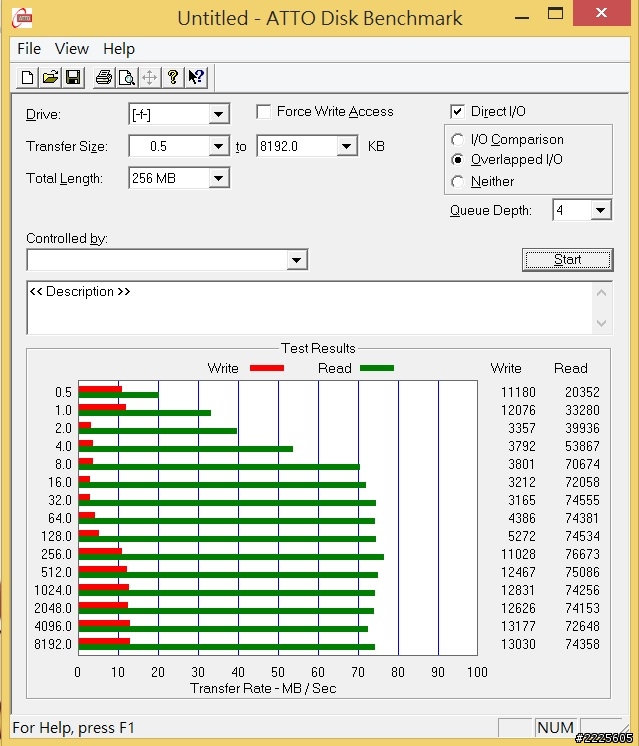Viewport: 639px width, 746px height.
Task: Expand the maximum Transfer Size dropdown showing 8192.0
Action: (347, 146)
